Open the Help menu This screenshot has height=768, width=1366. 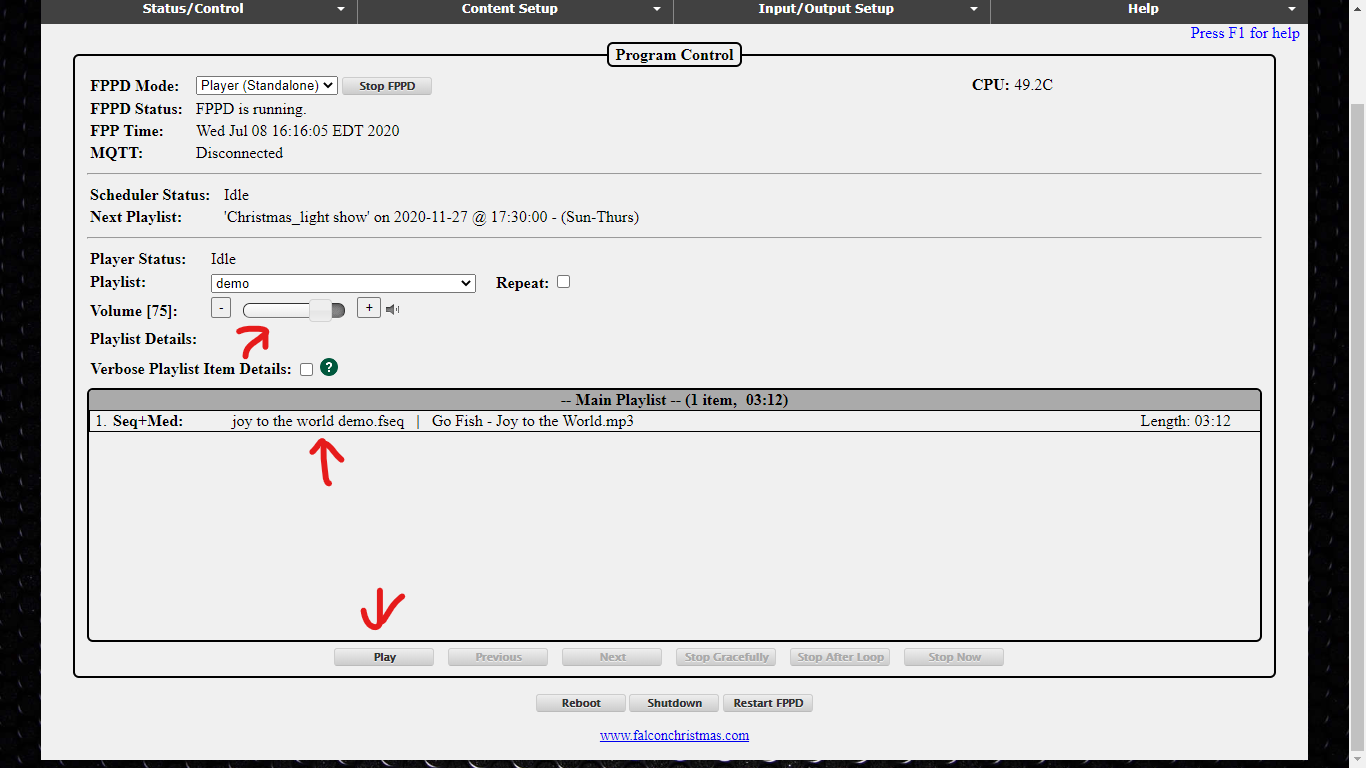[1148, 10]
